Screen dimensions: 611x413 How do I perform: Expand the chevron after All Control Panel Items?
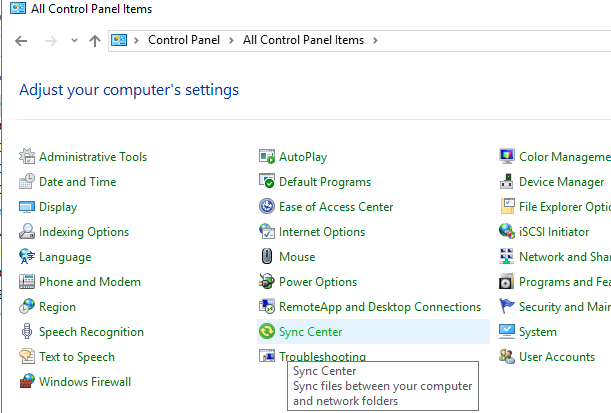tap(375, 40)
